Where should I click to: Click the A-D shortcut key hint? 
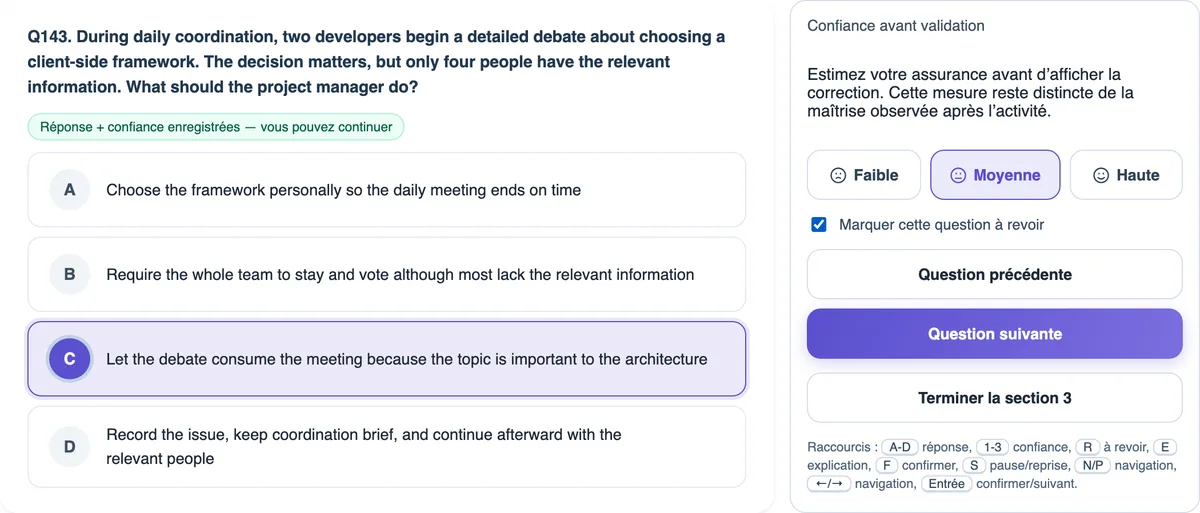coord(900,447)
